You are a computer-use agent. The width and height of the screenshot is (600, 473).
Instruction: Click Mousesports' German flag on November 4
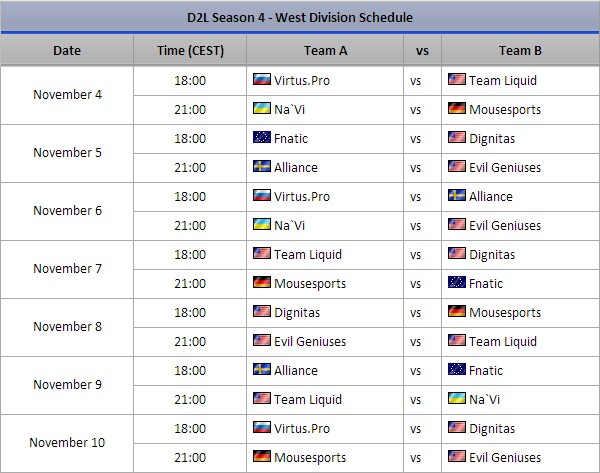[457, 109]
